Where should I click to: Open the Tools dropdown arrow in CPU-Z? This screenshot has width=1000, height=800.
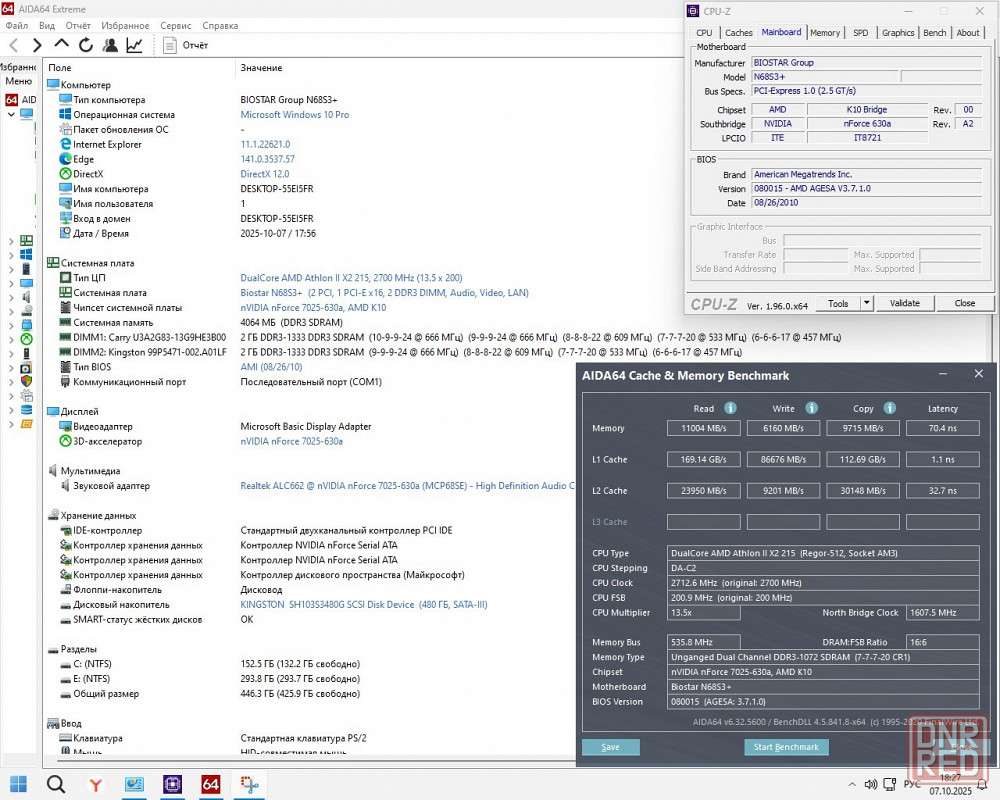click(x=866, y=303)
